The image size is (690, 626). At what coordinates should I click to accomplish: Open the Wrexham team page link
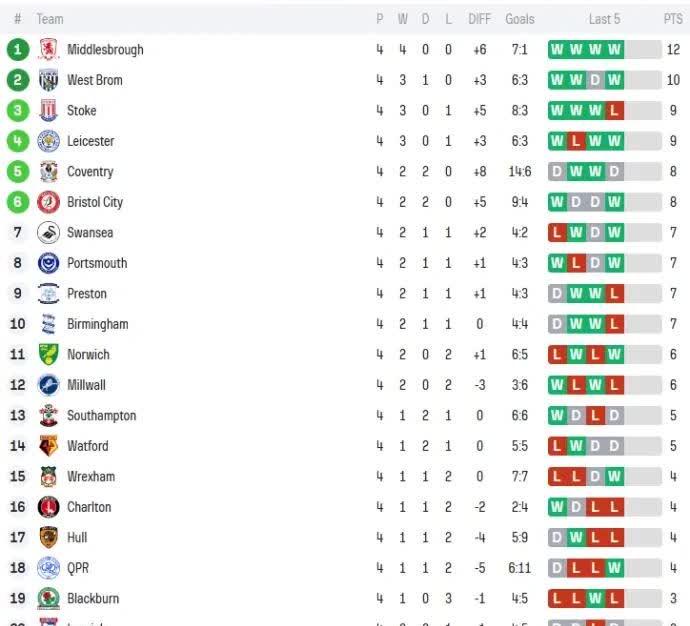[91, 477]
